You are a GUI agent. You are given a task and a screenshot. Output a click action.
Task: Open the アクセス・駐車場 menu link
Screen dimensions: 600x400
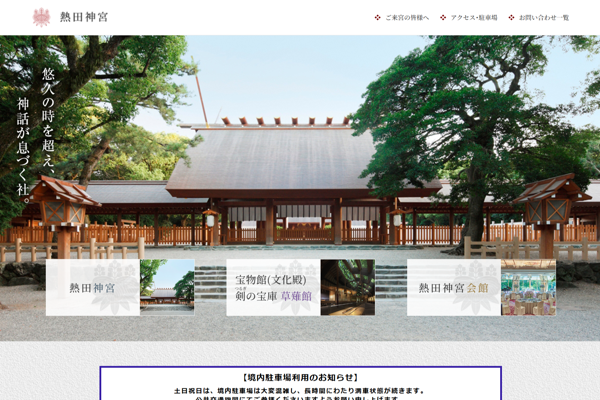coord(474,18)
